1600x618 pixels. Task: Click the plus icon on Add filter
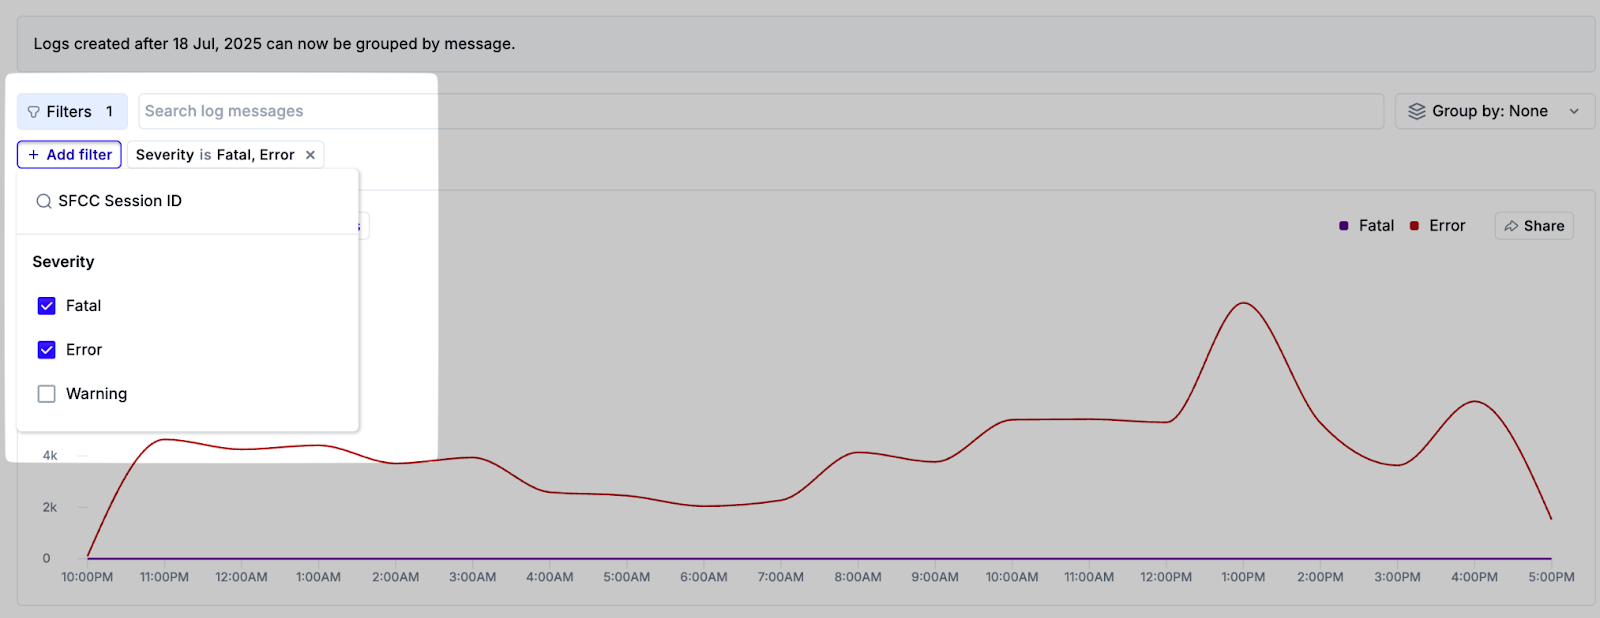[x=34, y=155]
